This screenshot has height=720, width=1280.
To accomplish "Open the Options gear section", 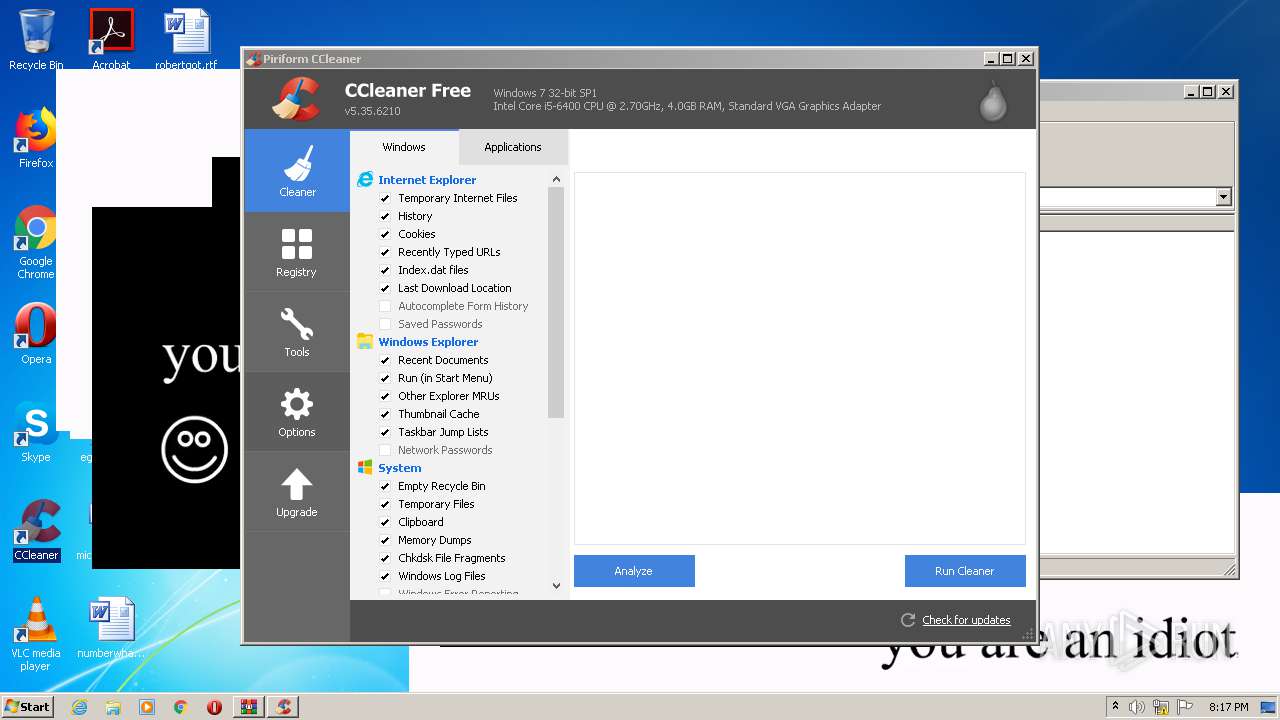I will point(297,411).
